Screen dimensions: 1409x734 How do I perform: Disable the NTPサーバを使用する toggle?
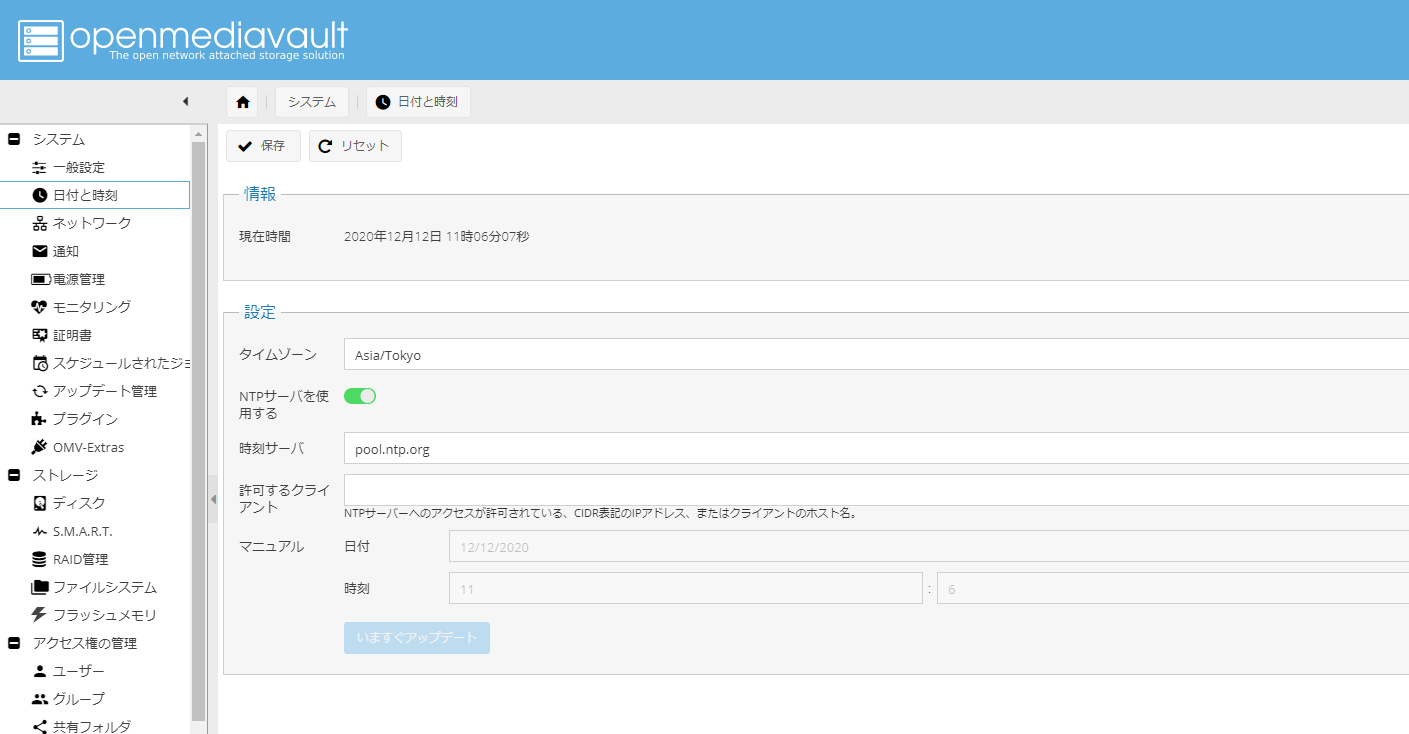[360, 396]
